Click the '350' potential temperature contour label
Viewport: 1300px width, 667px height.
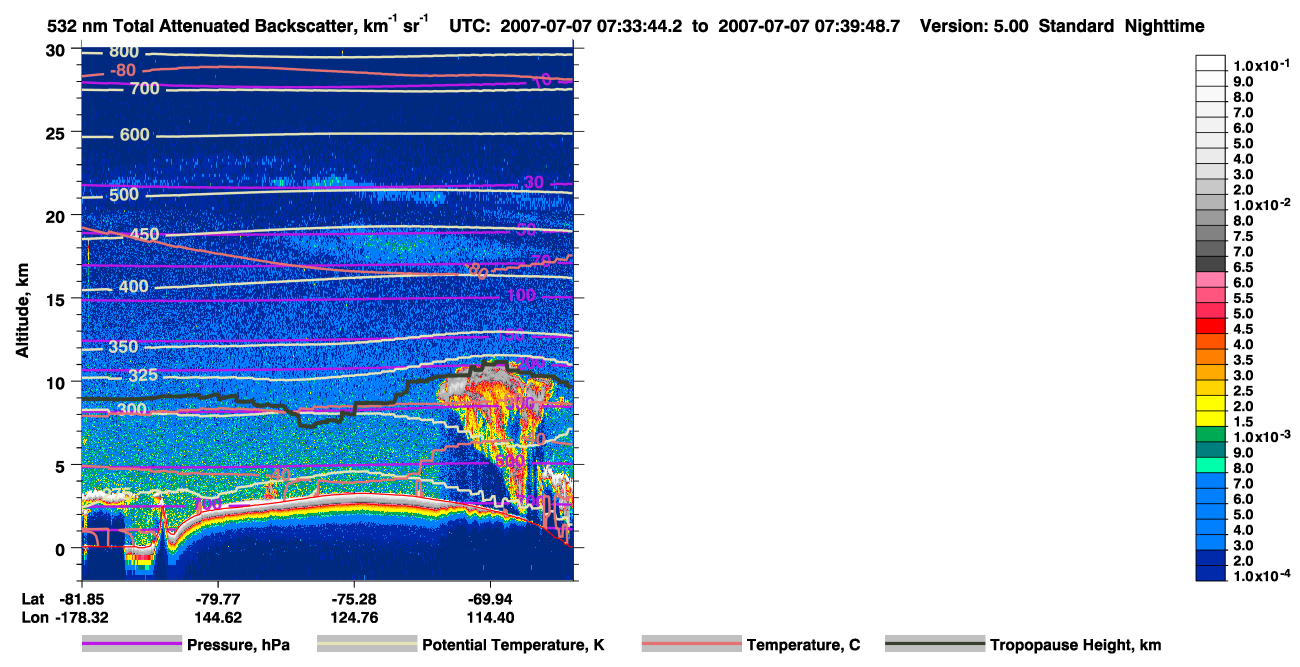123,347
